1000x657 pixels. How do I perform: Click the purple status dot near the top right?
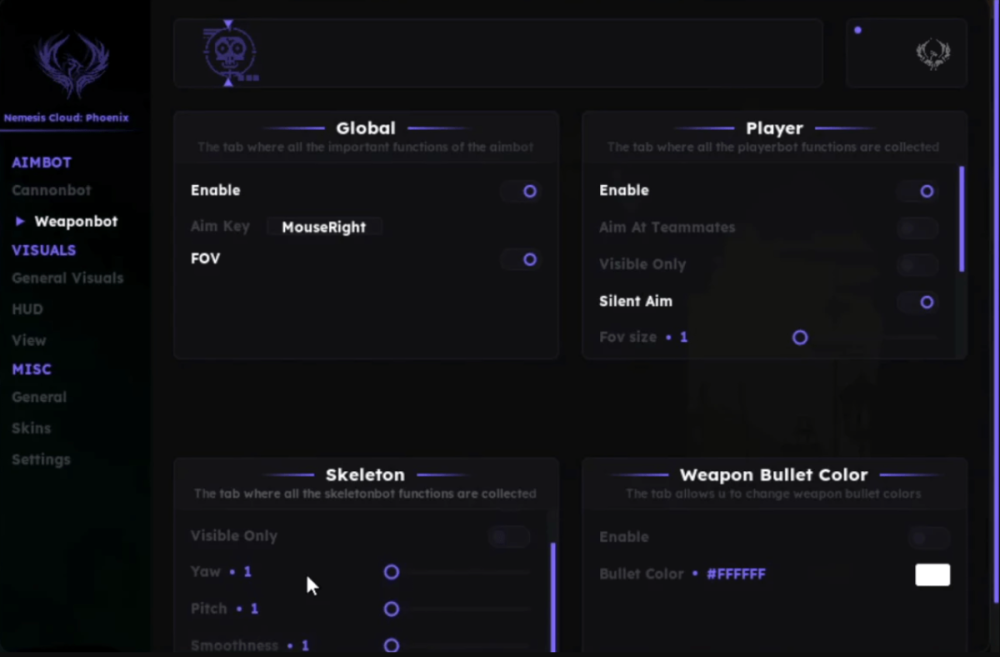point(857,30)
